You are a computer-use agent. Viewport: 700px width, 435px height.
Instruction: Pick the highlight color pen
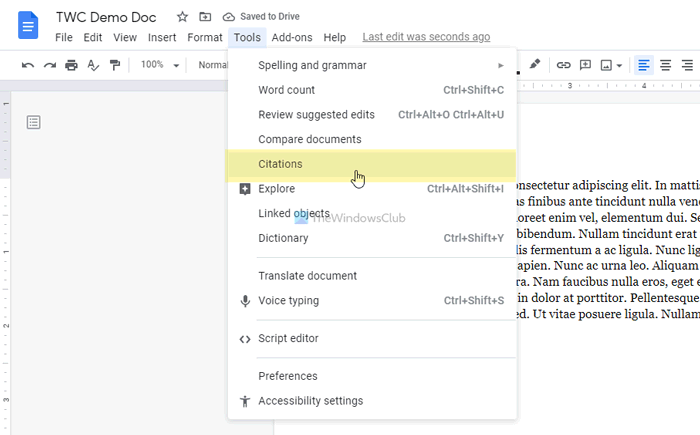535,65
